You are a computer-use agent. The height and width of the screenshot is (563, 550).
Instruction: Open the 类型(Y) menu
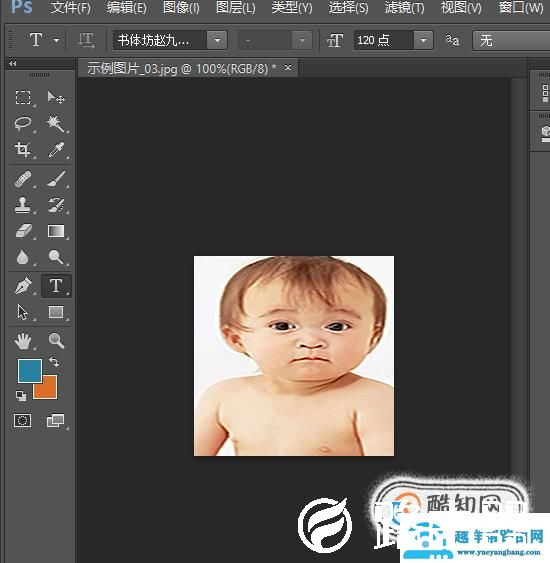point(292,8)
